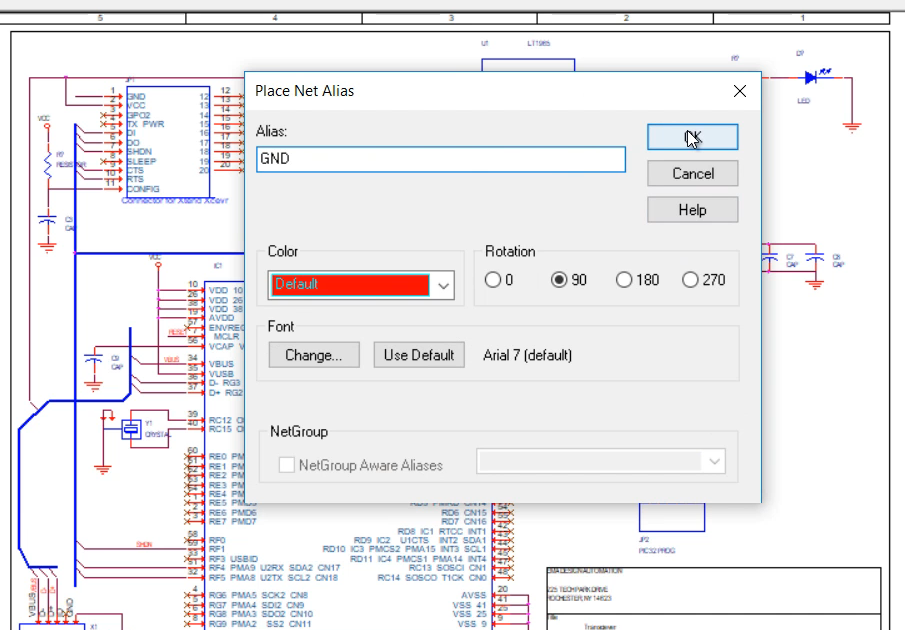Select the C9 capacitor symbol
Viewport: 905px width, 630px height.
93,359
